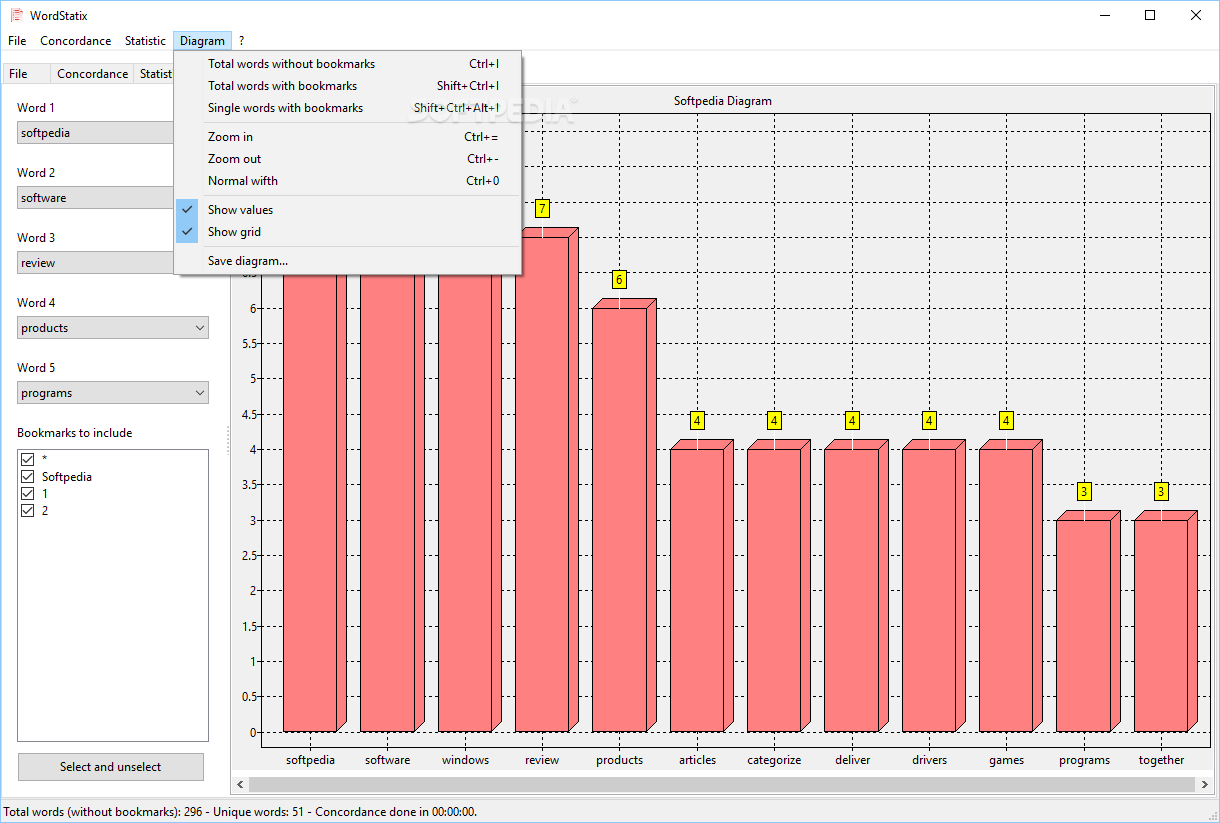Maximize the WordStatix window
The image size is (1220, 823).
pos(1150,15)
